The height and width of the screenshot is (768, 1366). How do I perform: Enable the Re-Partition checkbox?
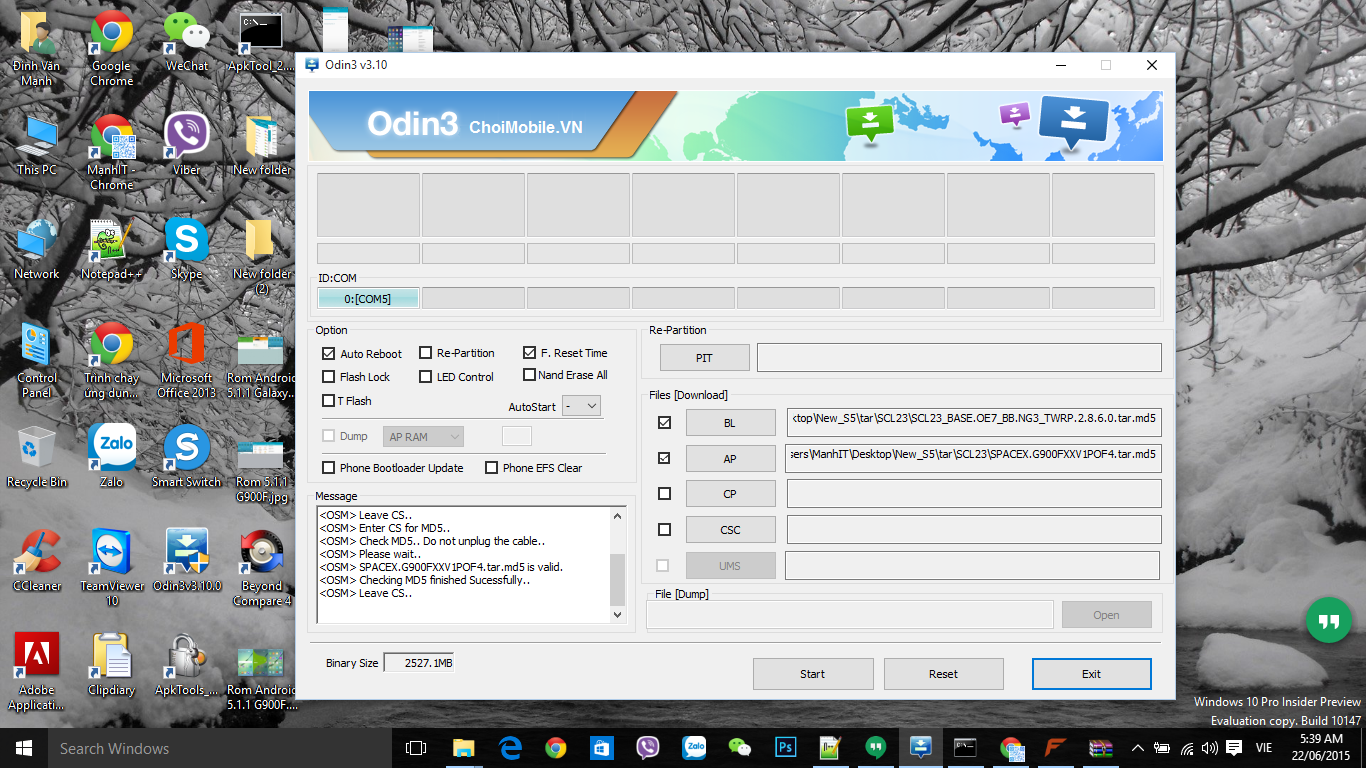[425, 353]
